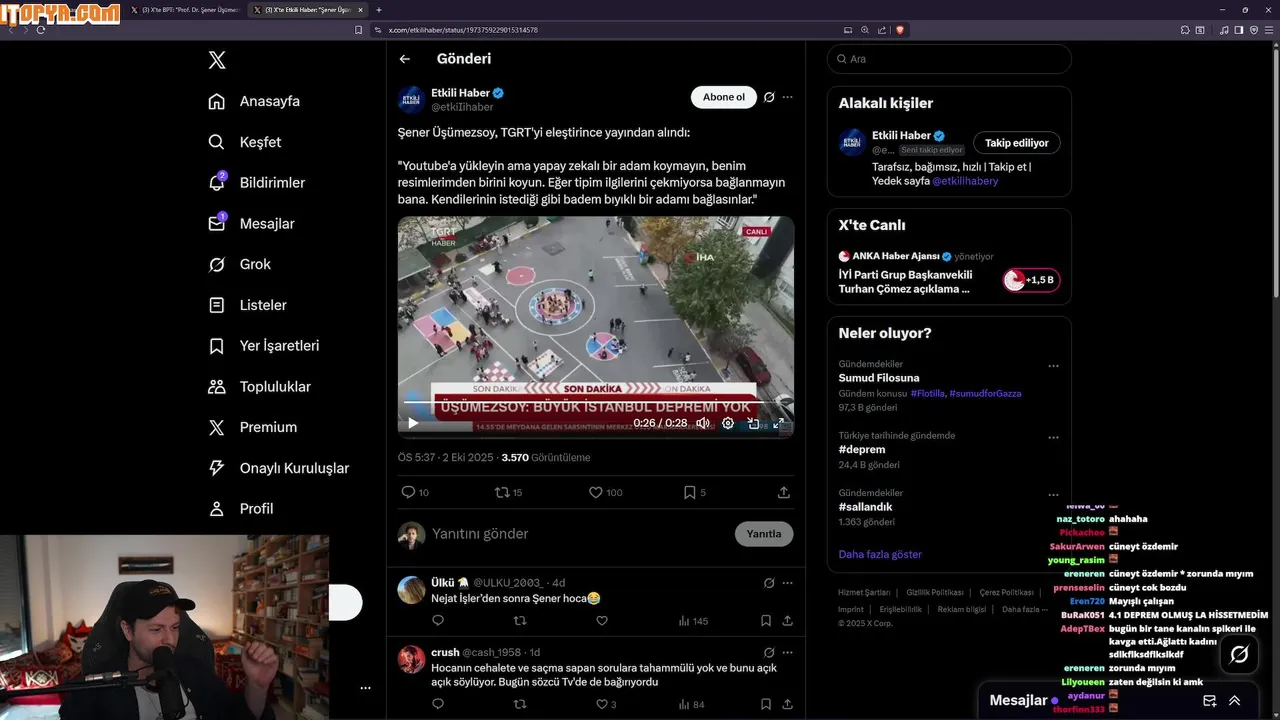
Task: Open Keşfet in the sidebar
Action: point(245,142)
